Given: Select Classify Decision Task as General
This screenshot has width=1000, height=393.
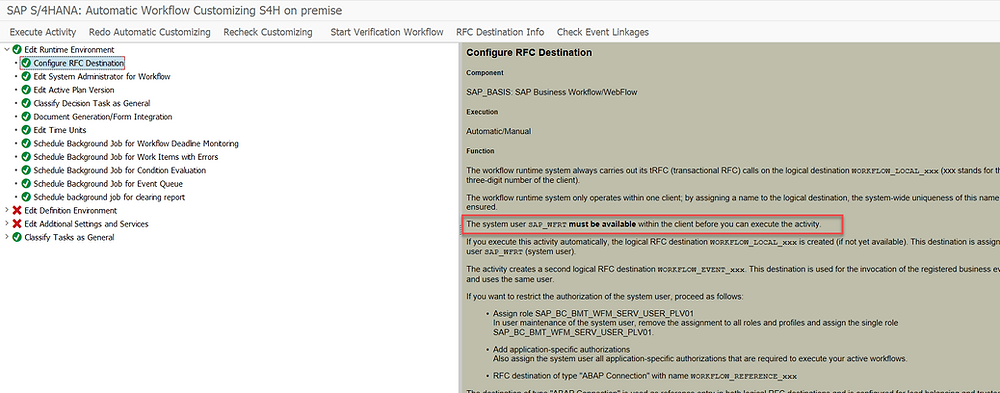Looking at the screenshot, I should pyautogui.click(x=92, y=103).
